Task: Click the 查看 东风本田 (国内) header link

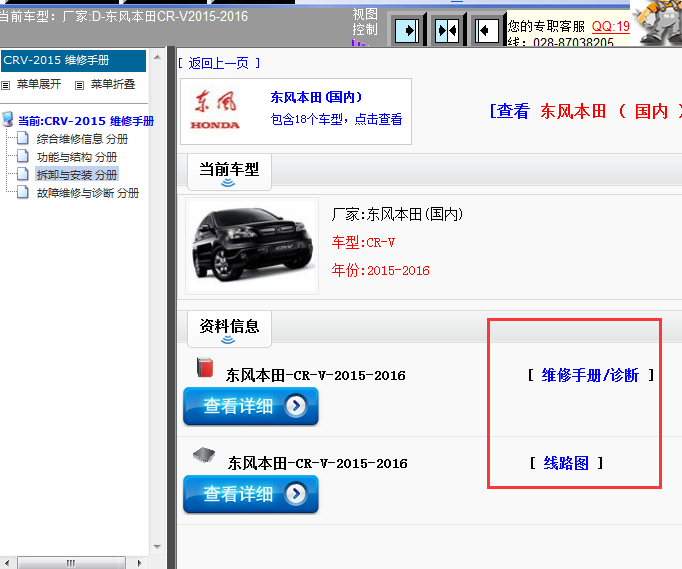Action: click(585, 111)
